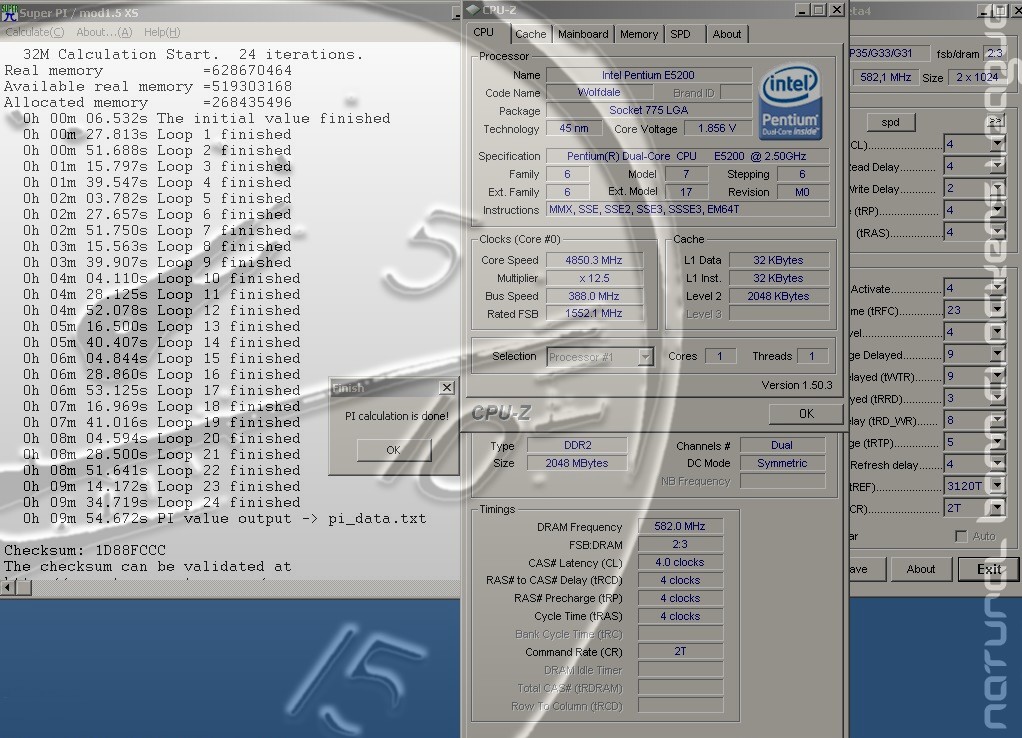The width and height of the screenshot is (1022, 738).
Task: Expand the tRP dropdown in the timings window
Action: (x=997, y=211)
